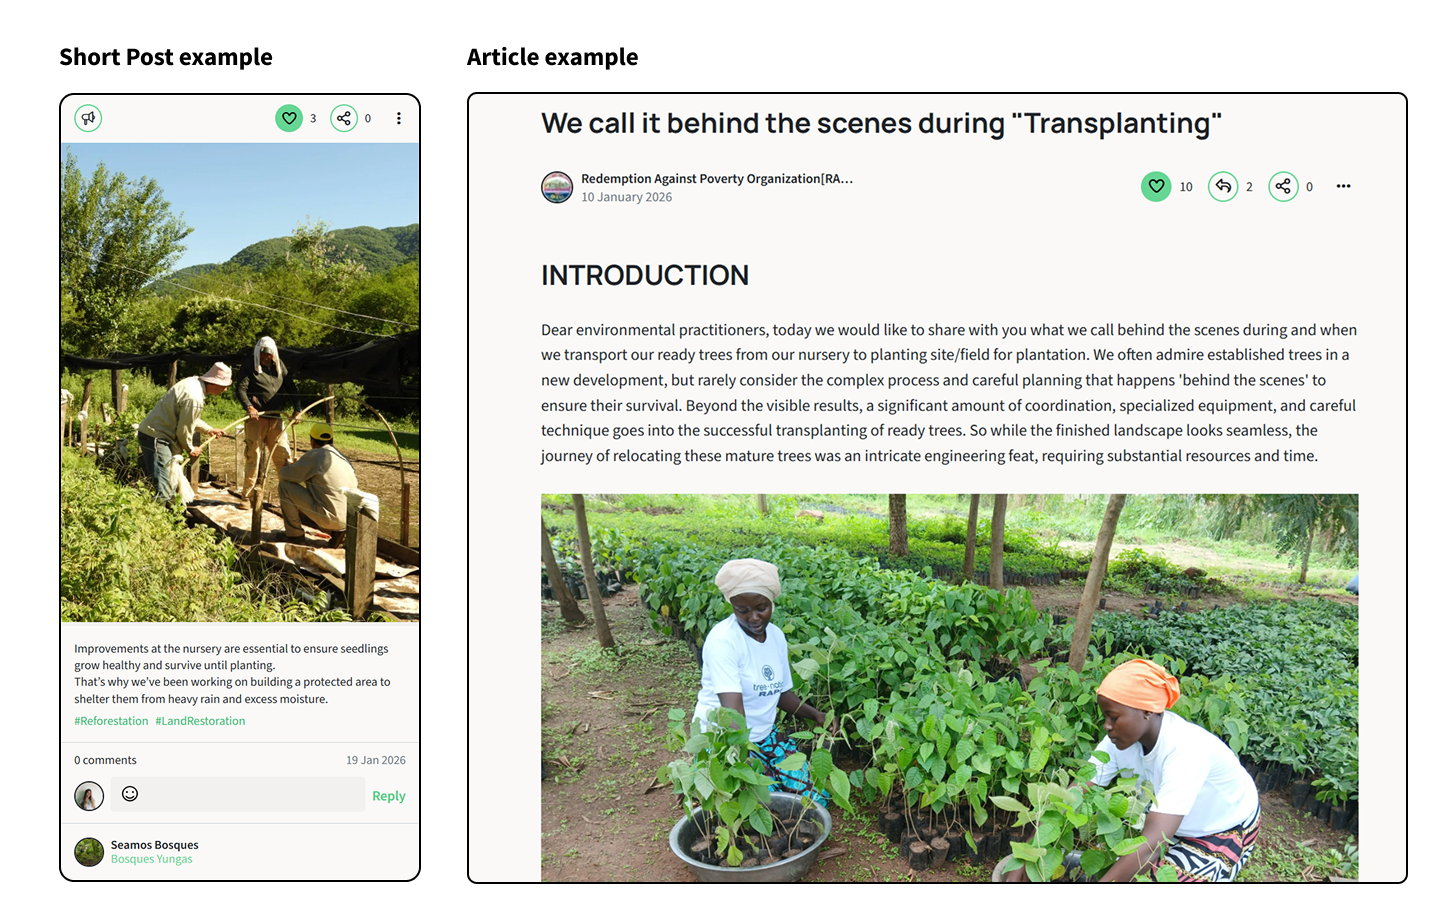The height and width of the screenshot is (901, 1443).
Task: Like the Transplanting article with heart icon
Action: 1156,186
